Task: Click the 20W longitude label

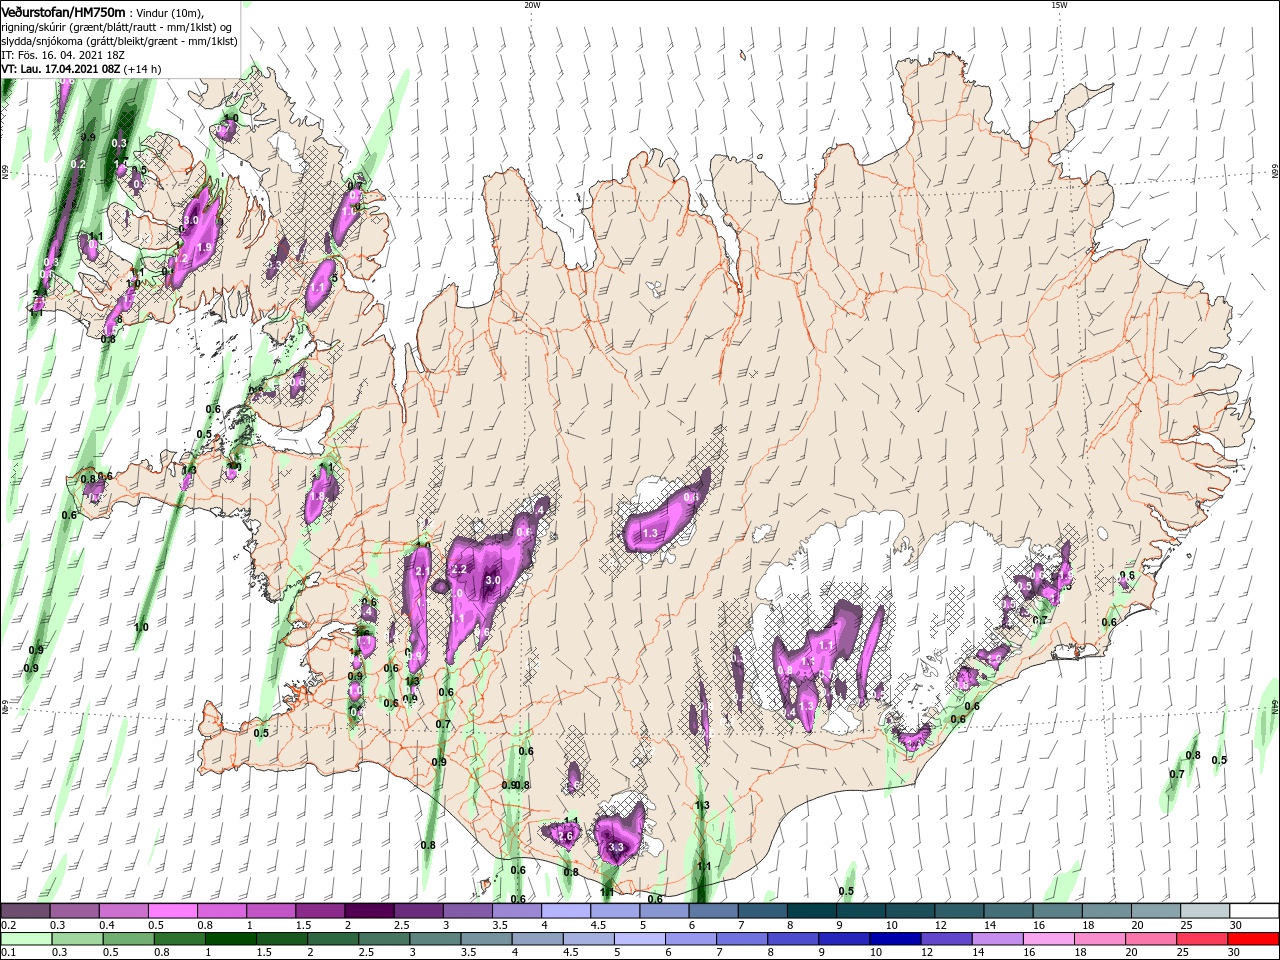Action: pyautogui.click(x=532, y=5)
